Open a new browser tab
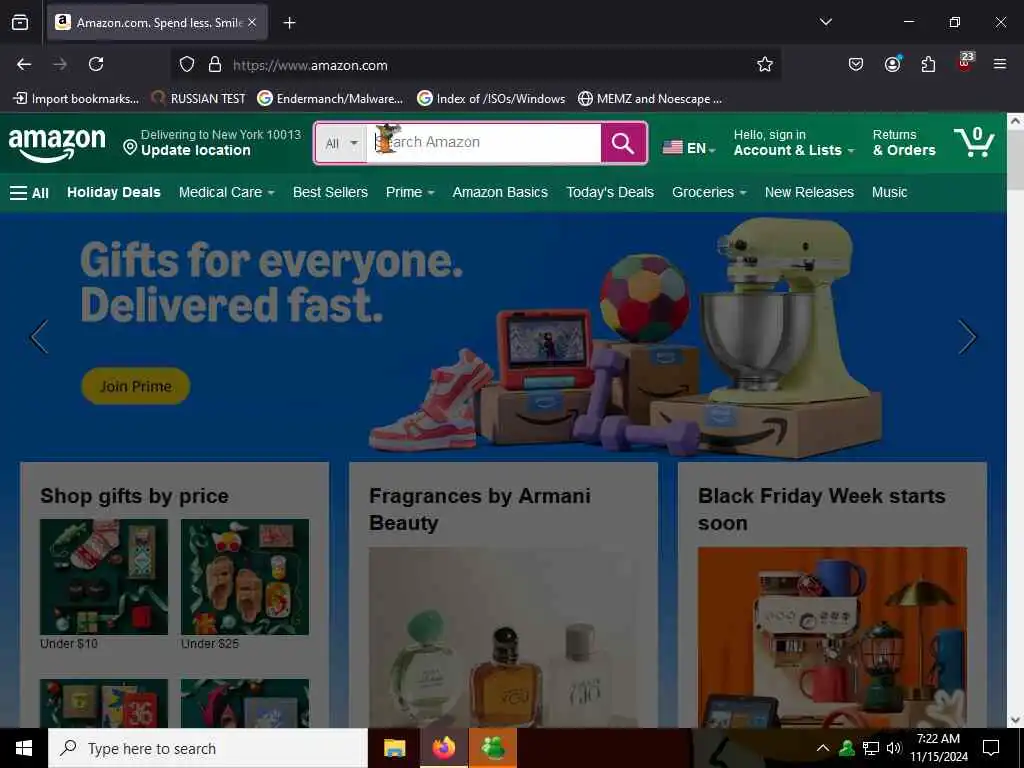 (289, 23)
